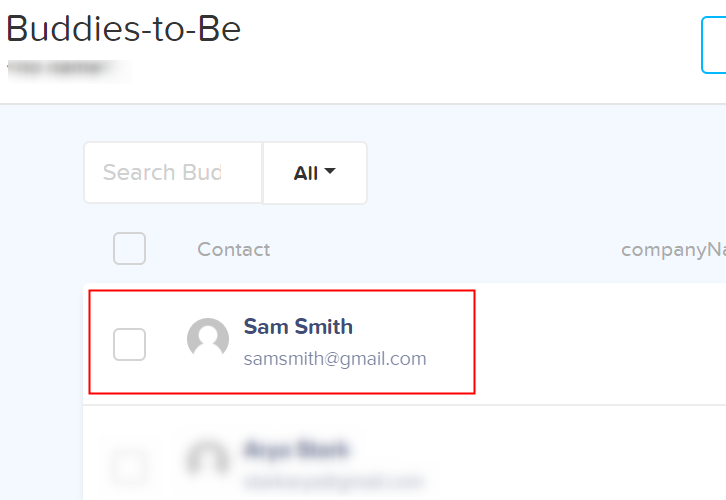Focus the Search Buddies input field
Screen dimensions: 726x500
click(x=172, y=173)
